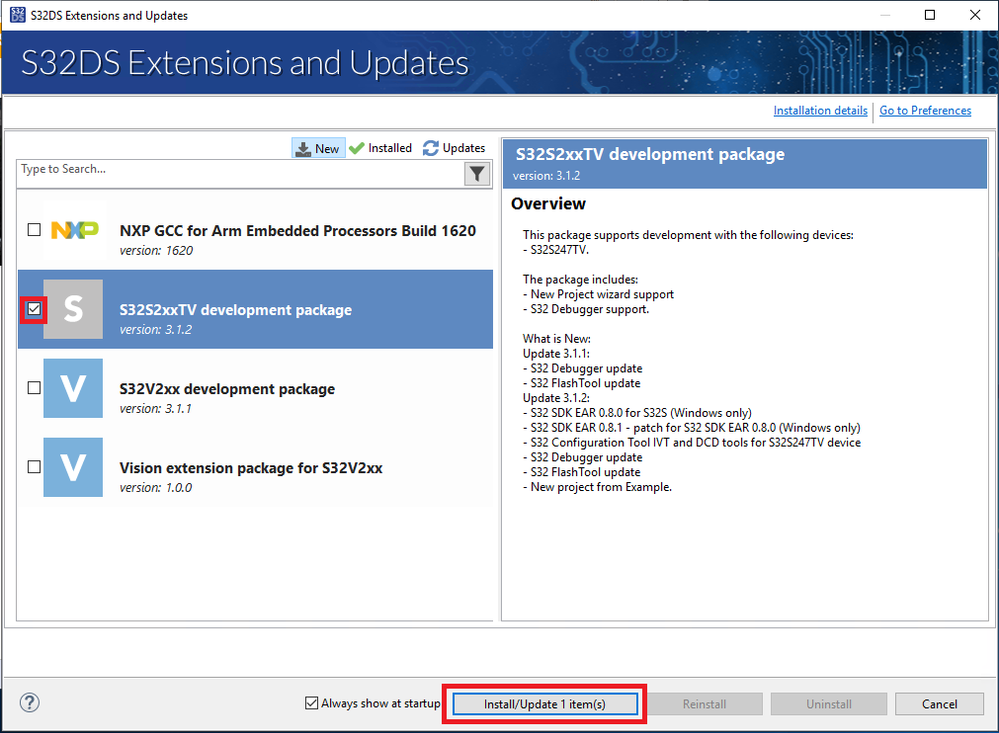
Task: Open help via question mark icon
Action: pos(30,702)
